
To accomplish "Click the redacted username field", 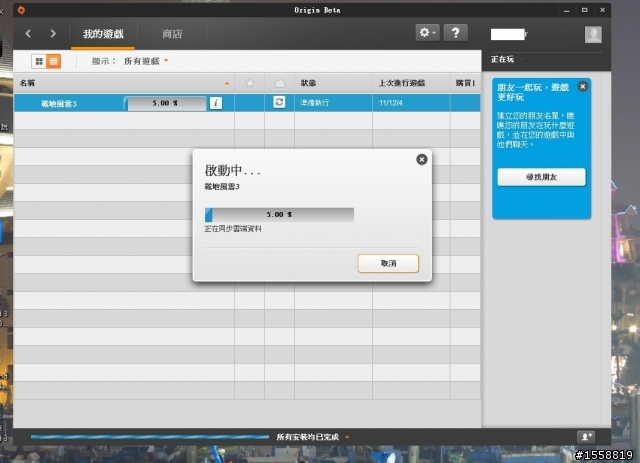I will point(509,34).
